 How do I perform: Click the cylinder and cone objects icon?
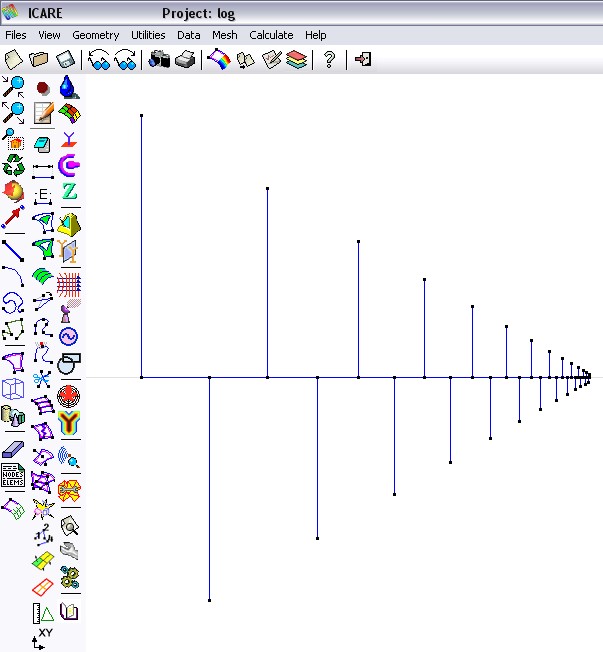click(13, 416)
